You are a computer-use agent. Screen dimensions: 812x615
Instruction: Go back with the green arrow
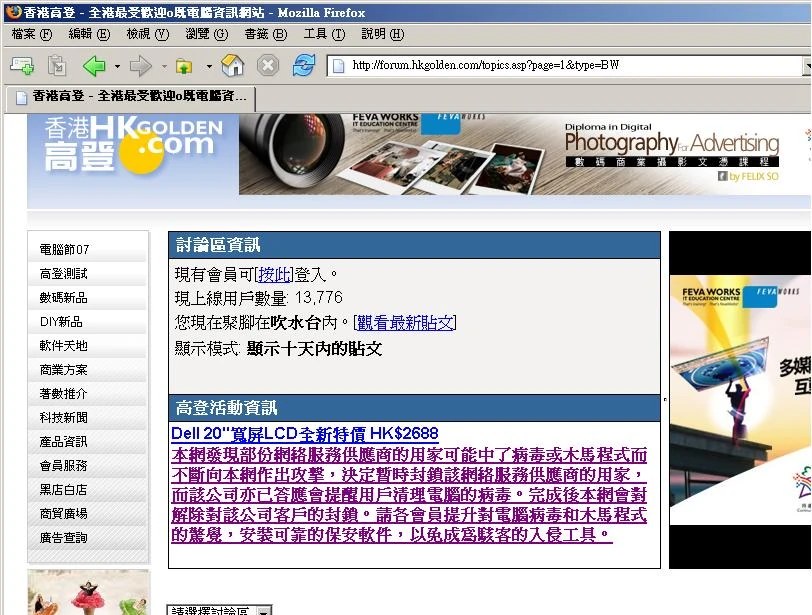tap(94, 66)
